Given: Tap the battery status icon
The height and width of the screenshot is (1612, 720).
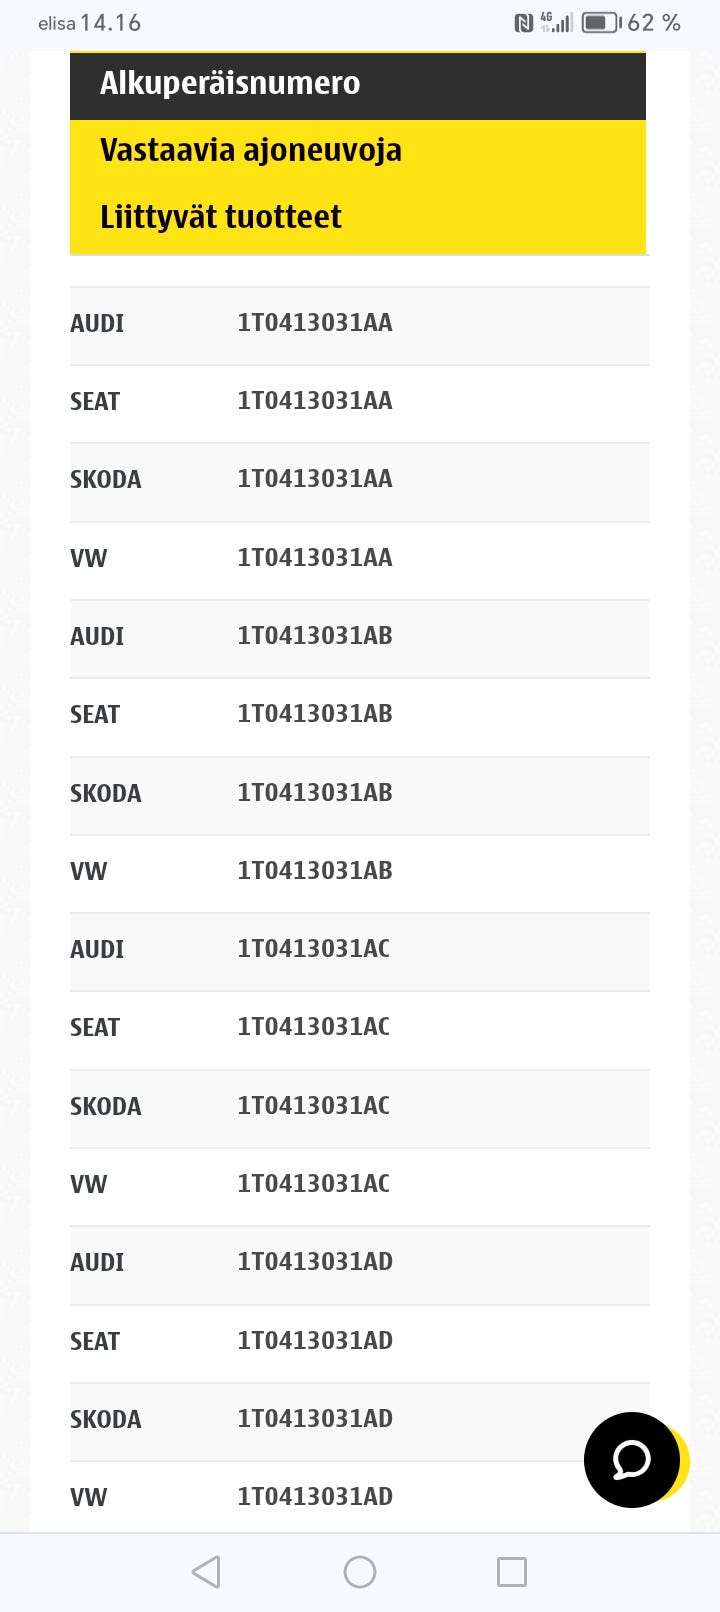Looking at the screenshot, I should click(x=601, y=22).
